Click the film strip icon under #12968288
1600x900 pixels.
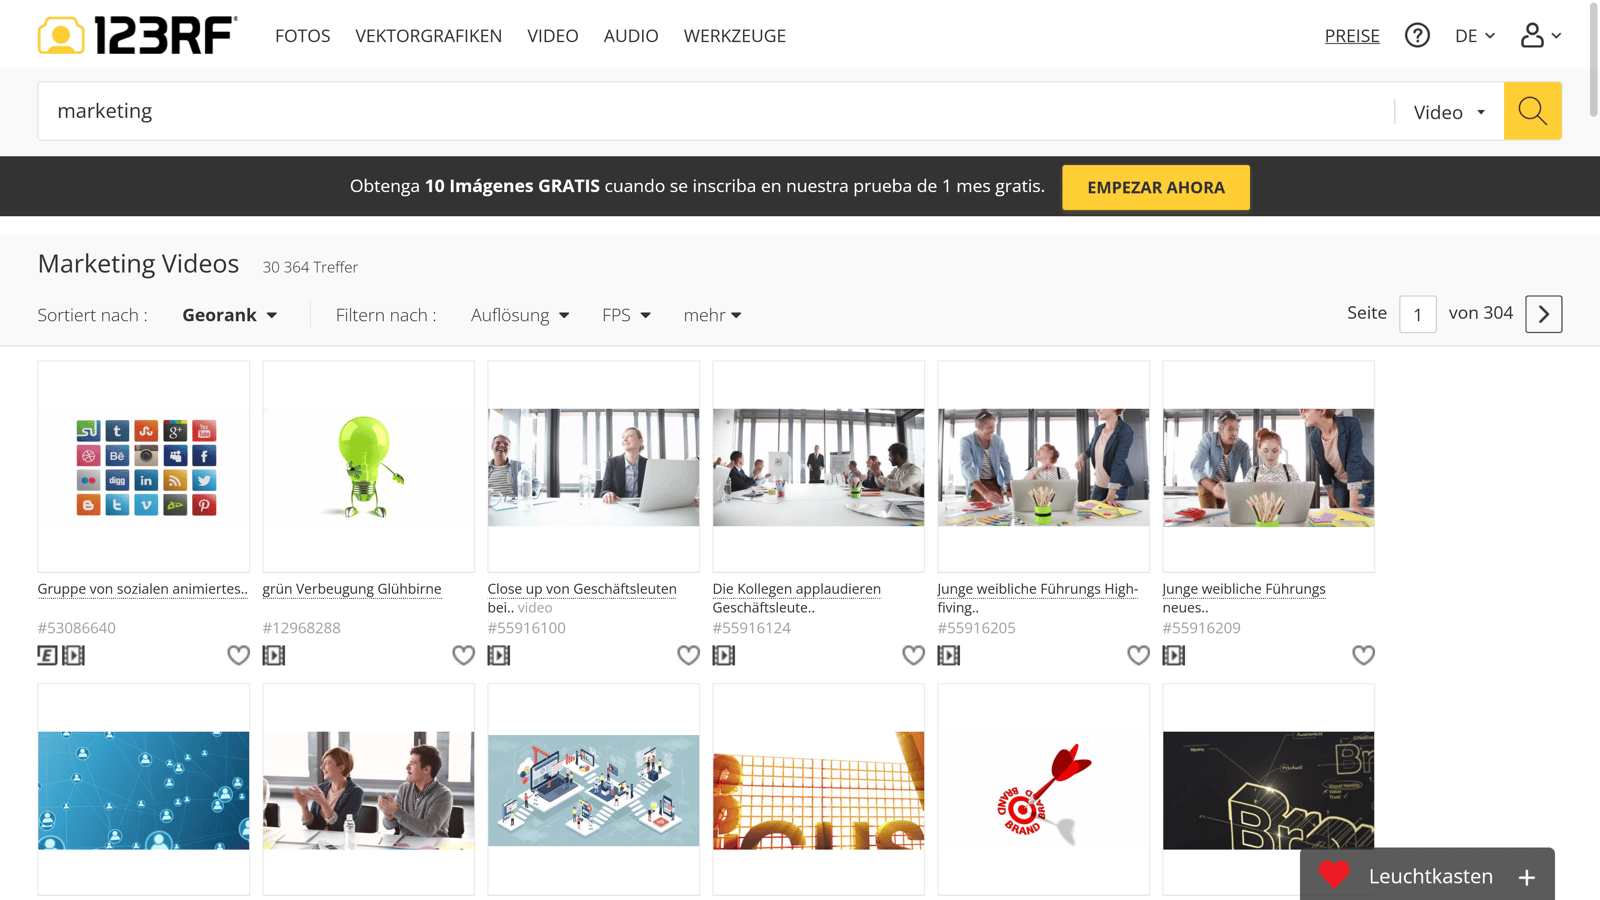[x=273, y=655]
